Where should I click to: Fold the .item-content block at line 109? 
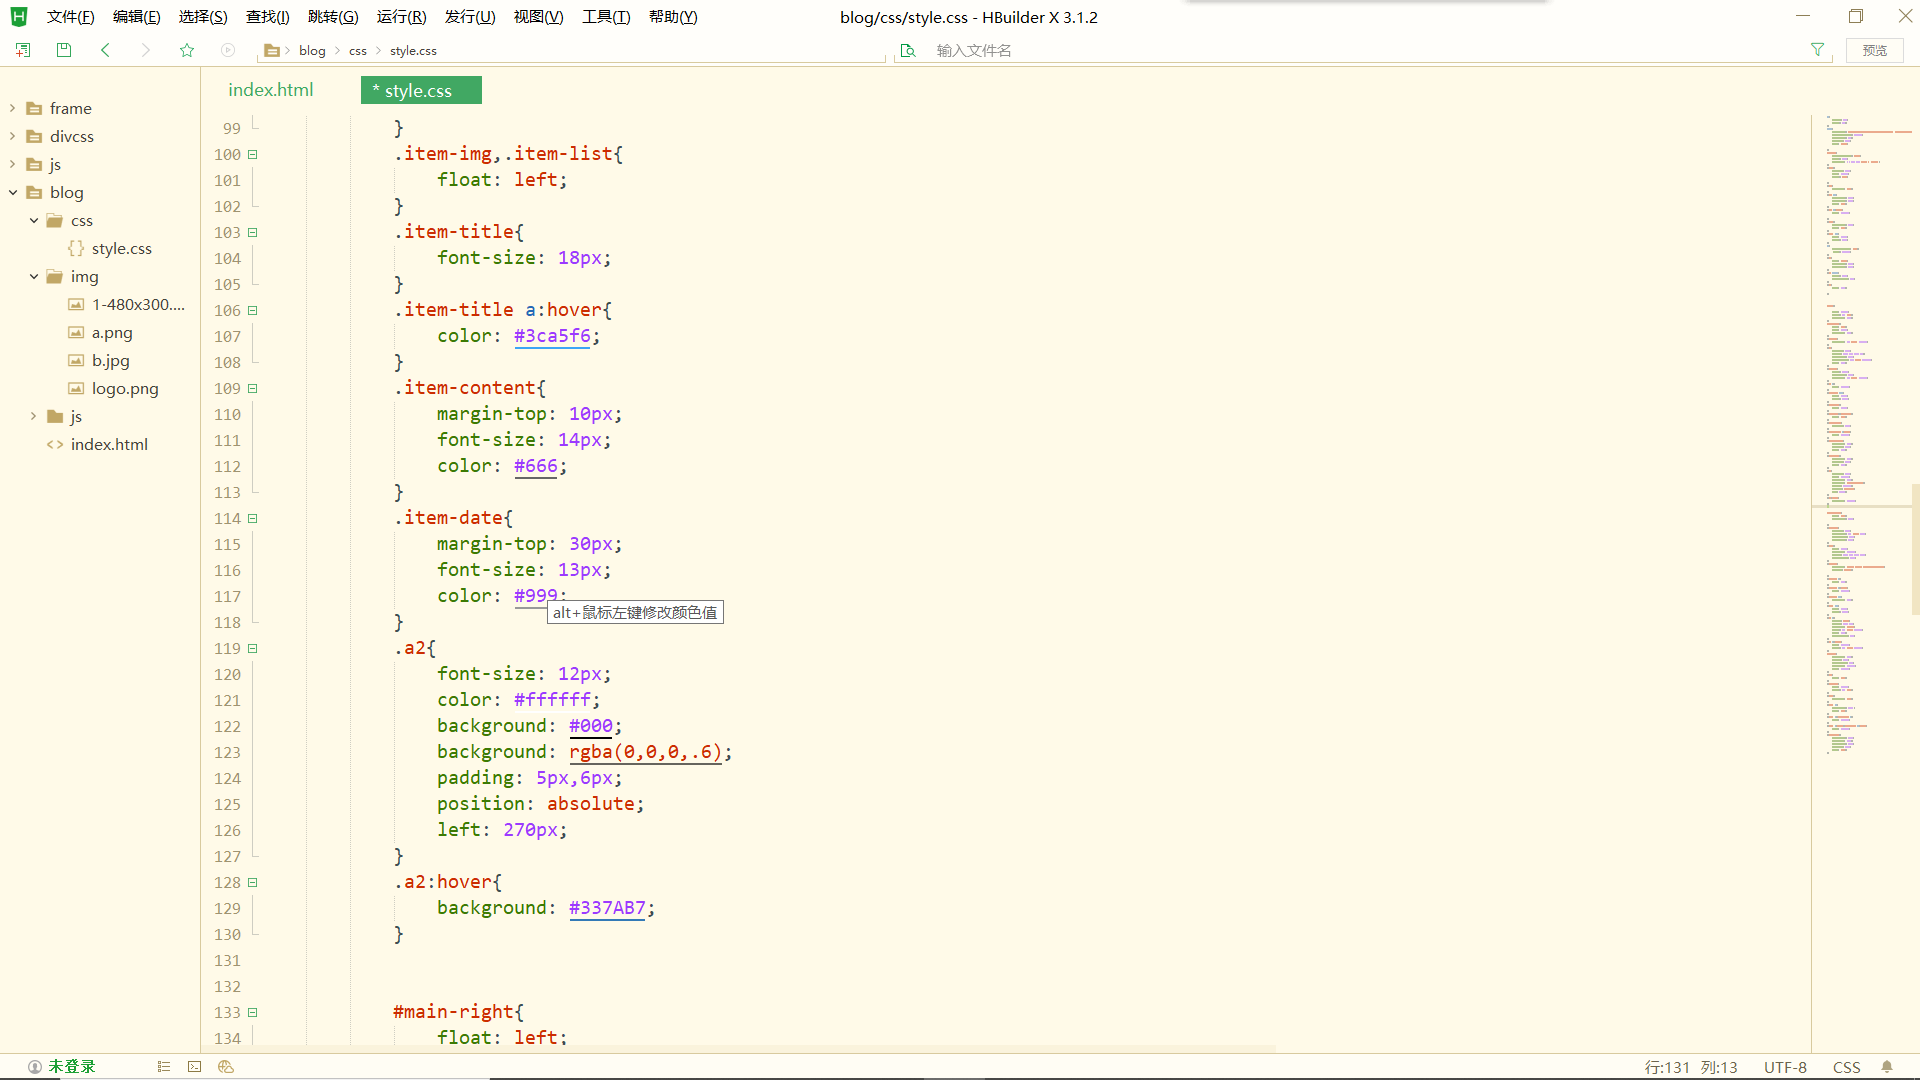click(253, 388)
